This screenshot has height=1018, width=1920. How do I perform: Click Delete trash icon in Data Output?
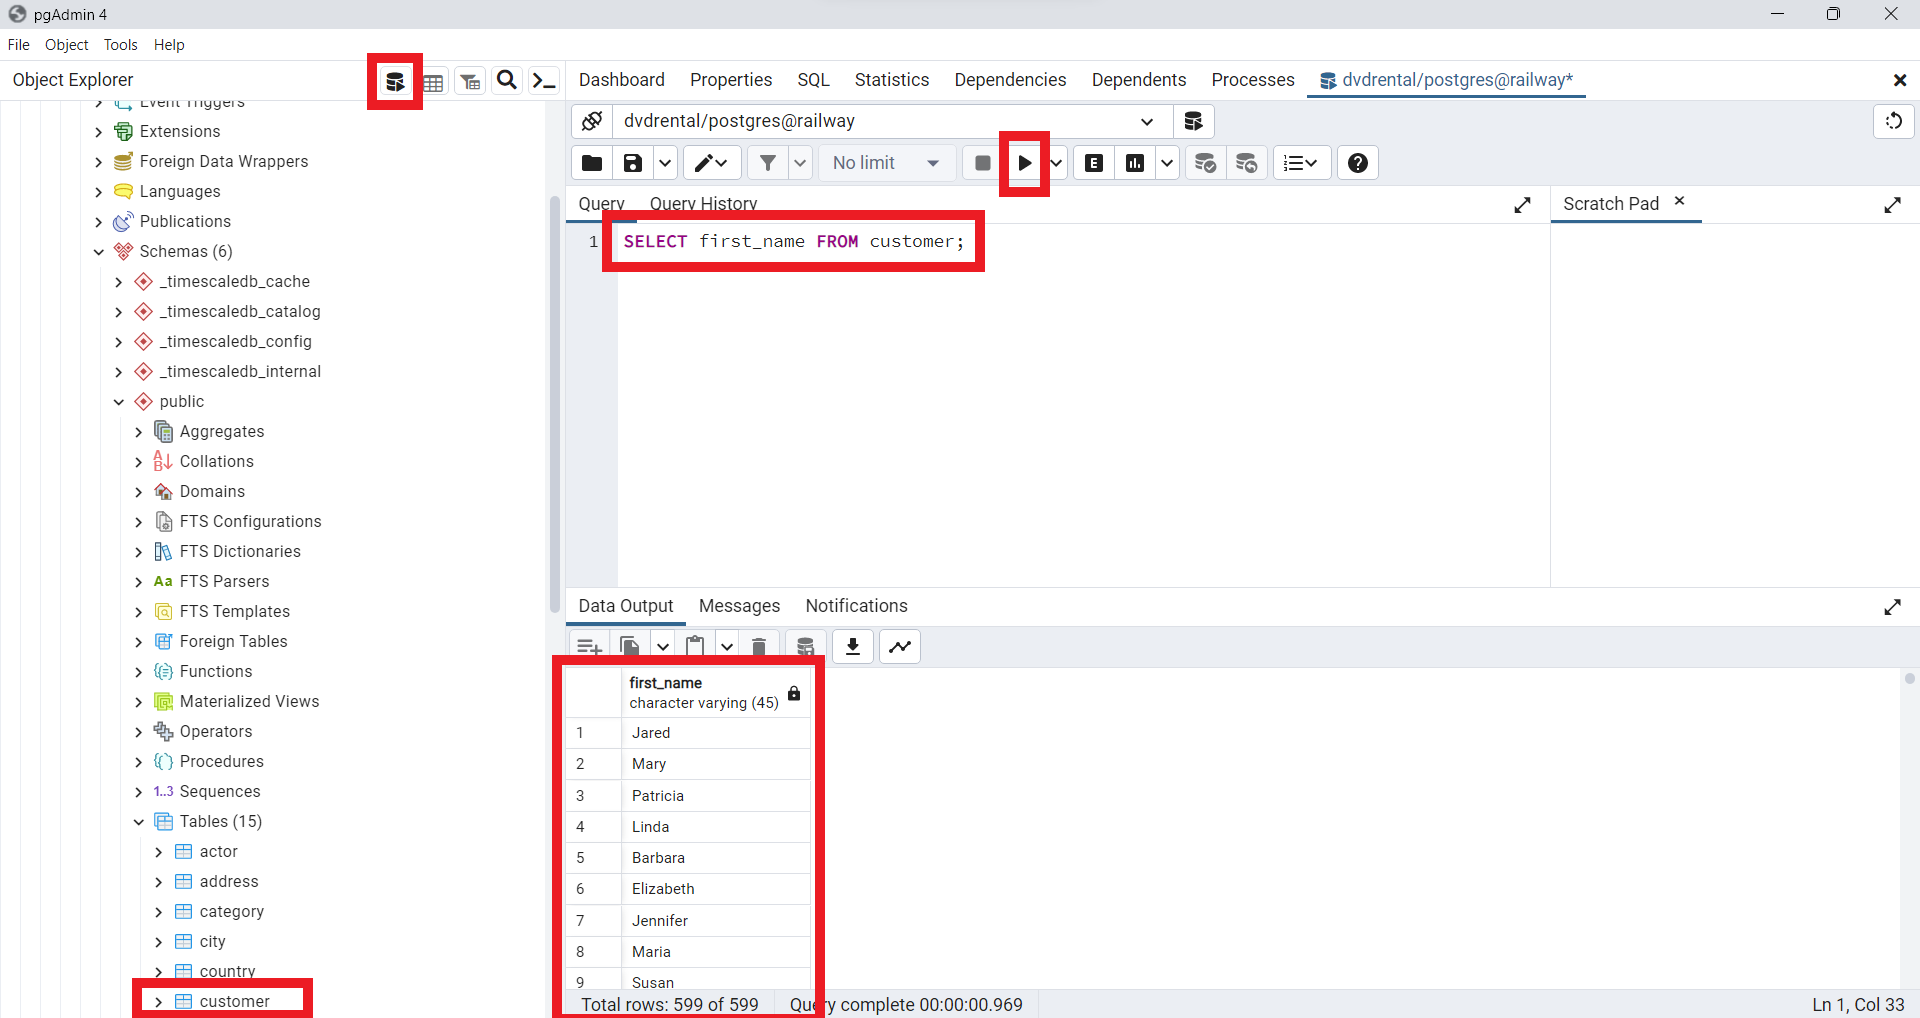coord(759,647)
